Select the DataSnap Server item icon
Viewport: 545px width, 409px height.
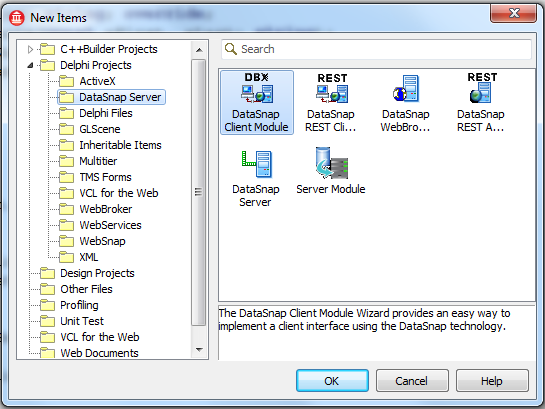257,164
